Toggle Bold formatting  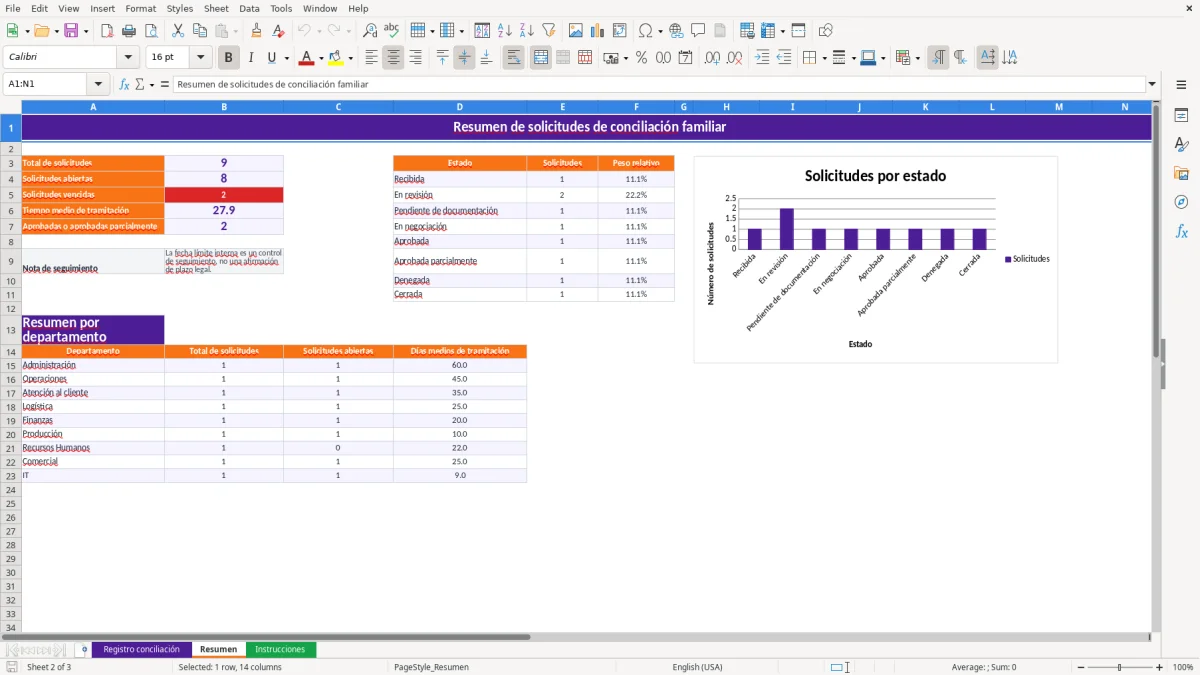click(x=229, y=58)
